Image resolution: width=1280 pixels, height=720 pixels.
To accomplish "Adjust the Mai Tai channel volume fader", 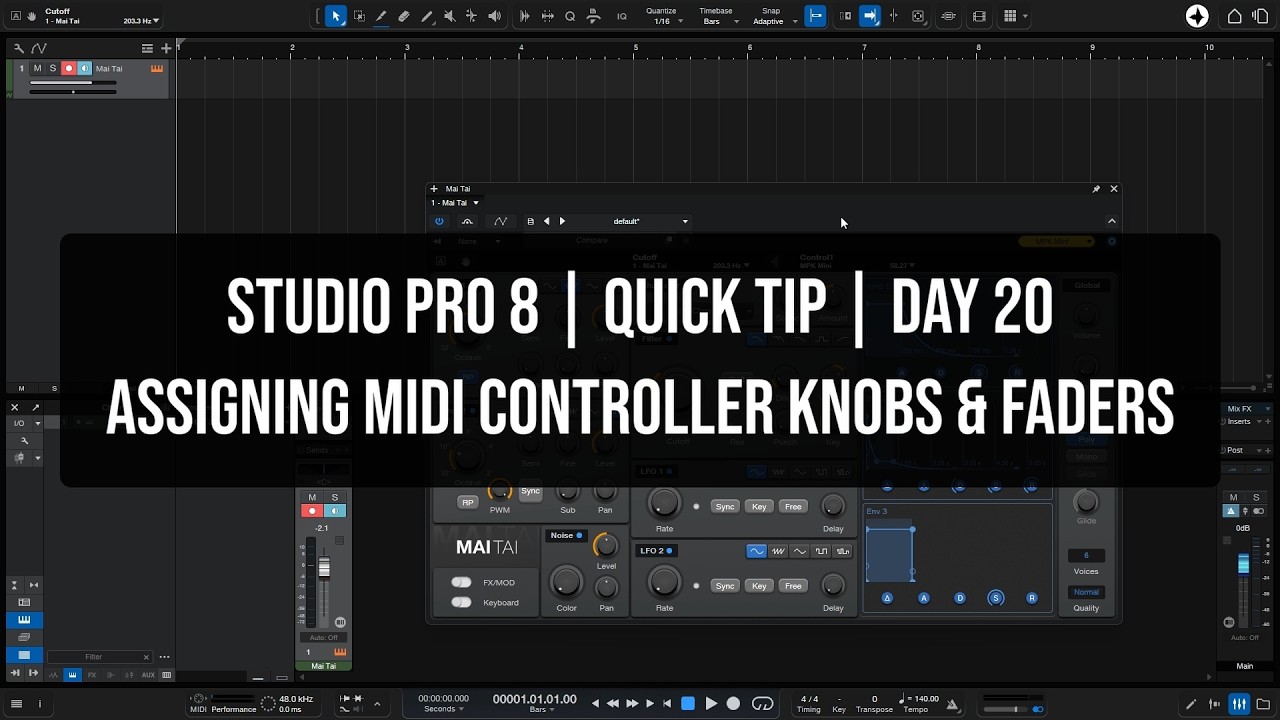I will coord(324,568).
